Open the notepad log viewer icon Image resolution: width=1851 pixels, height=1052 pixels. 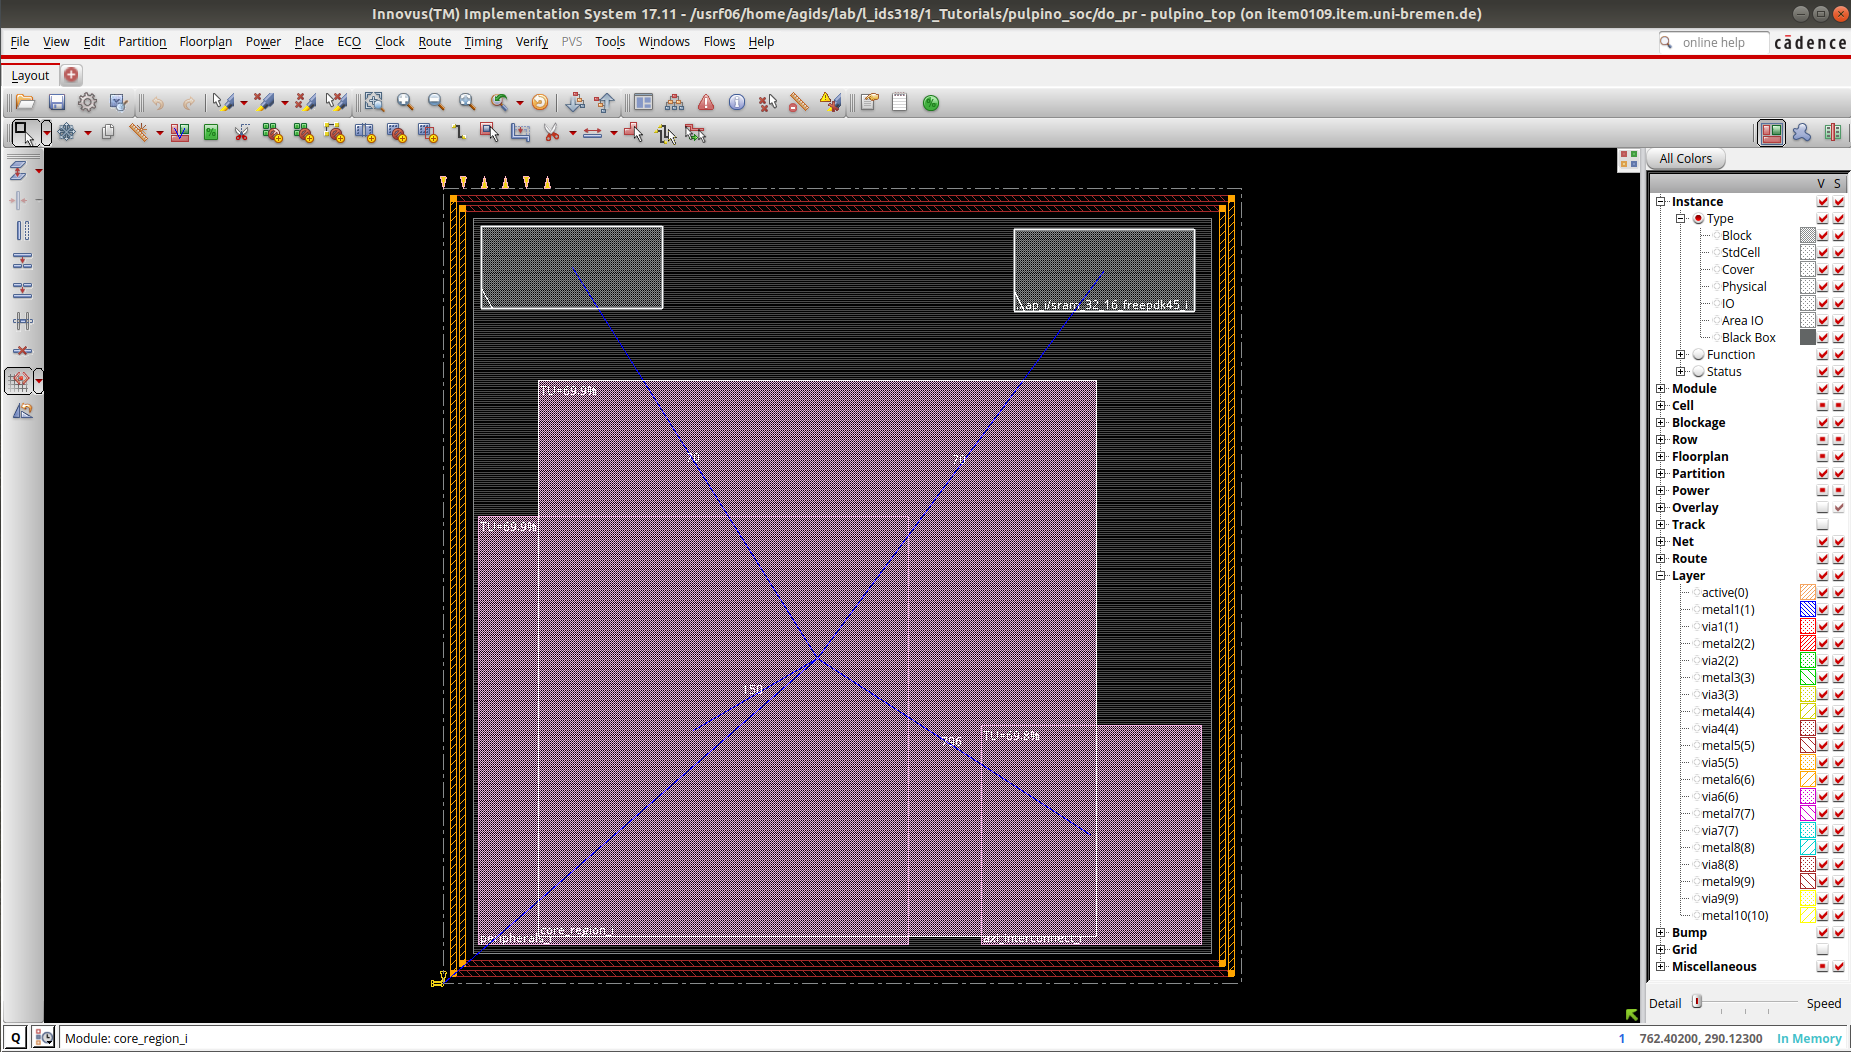coord(899,102)
